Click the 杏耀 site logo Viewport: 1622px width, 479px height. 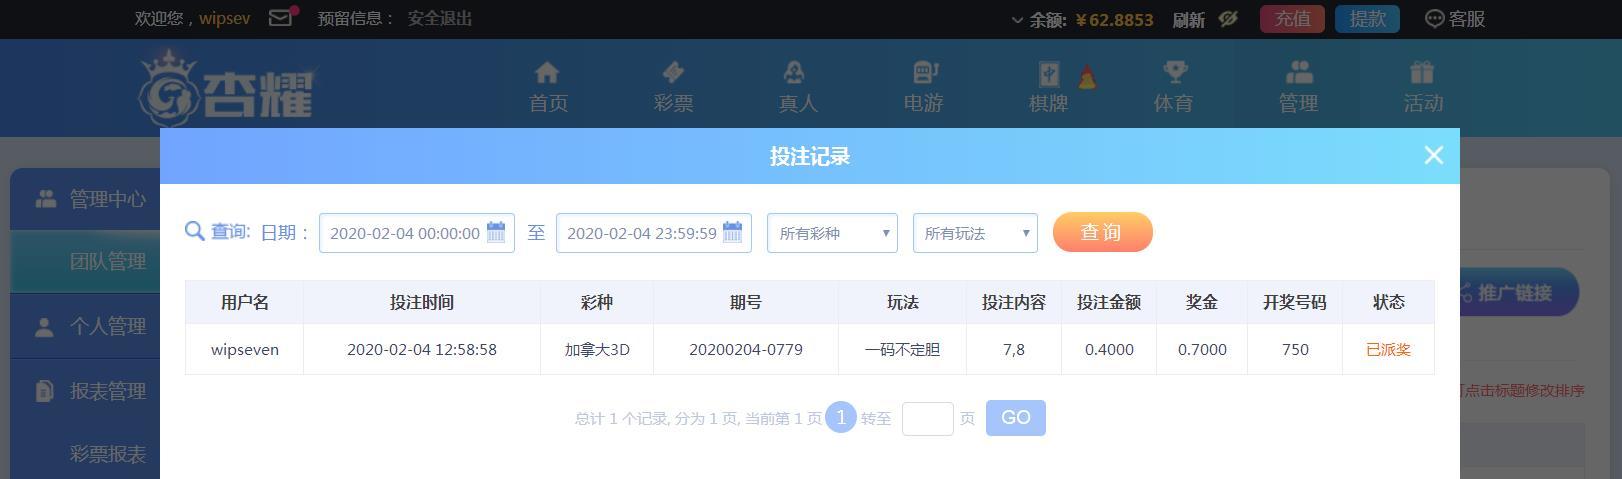pyautogui.click(x=226, y=90)
